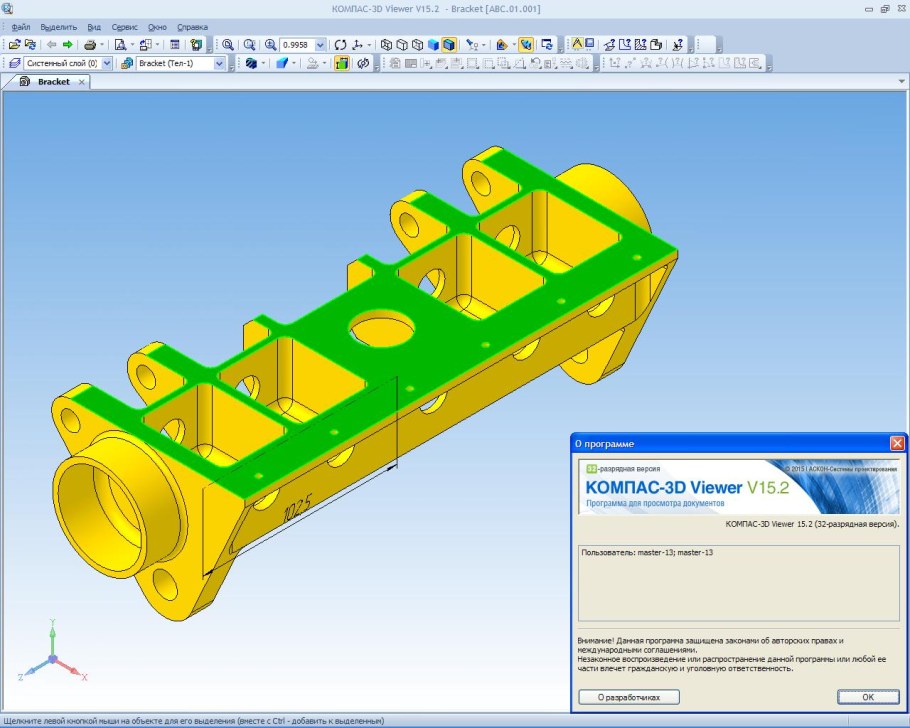Open the zoom scale 0.9958 dropdown
Screen dimensions: 910x728
pos(320,45)
